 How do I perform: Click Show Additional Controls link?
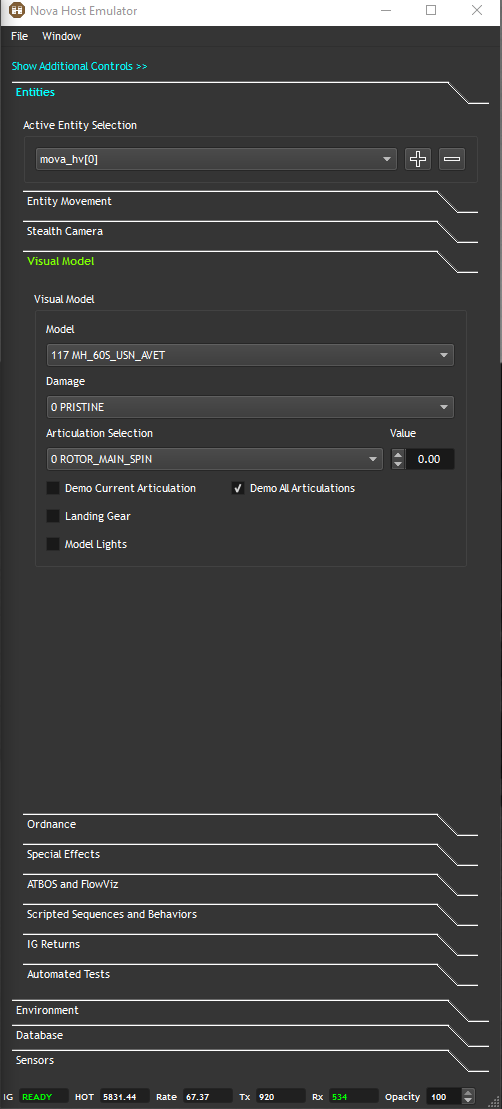pyautogui.click(x=79, y=66)
